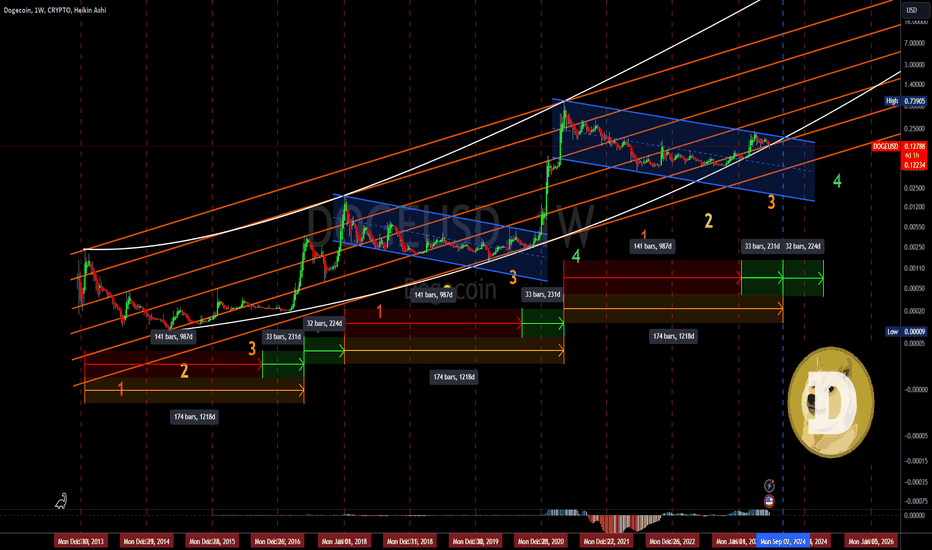Select the Mon Dec 30, 2019 date label

[475, 541]
